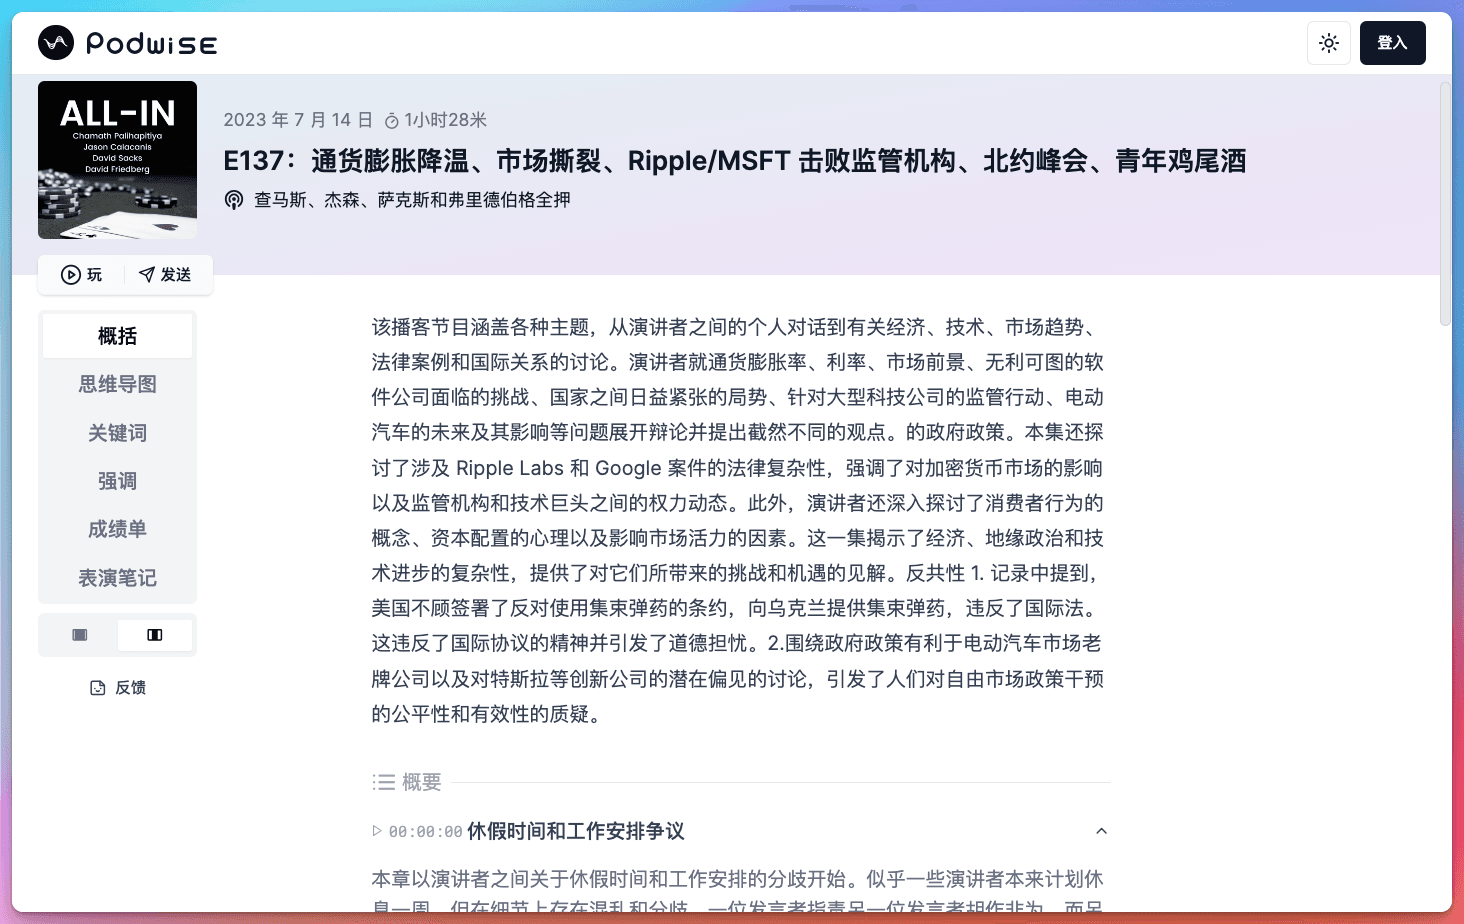Open the 关键词 tab
This screenshot has width=1464, height=924.
[117, 433]
